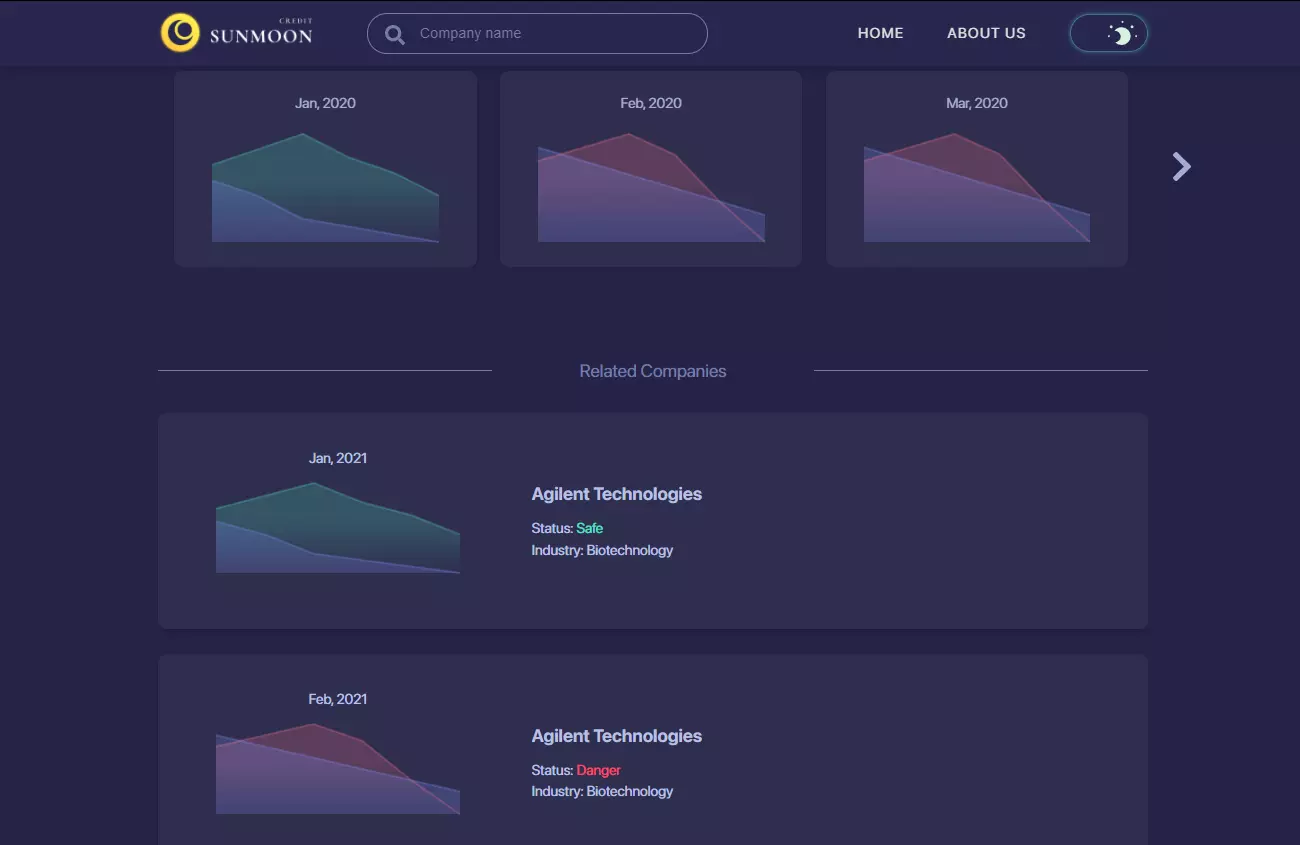Click the Safe status label

pyautogui.click(x=590, y=528)
